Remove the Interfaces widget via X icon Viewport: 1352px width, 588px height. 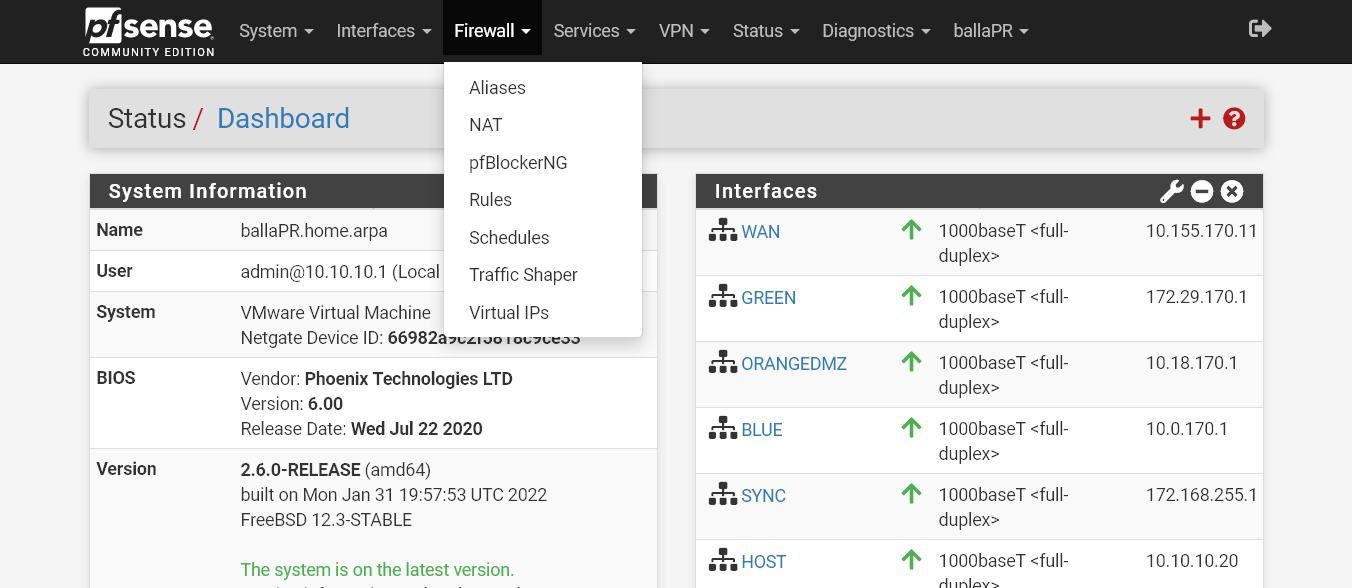coord(1231,190)
